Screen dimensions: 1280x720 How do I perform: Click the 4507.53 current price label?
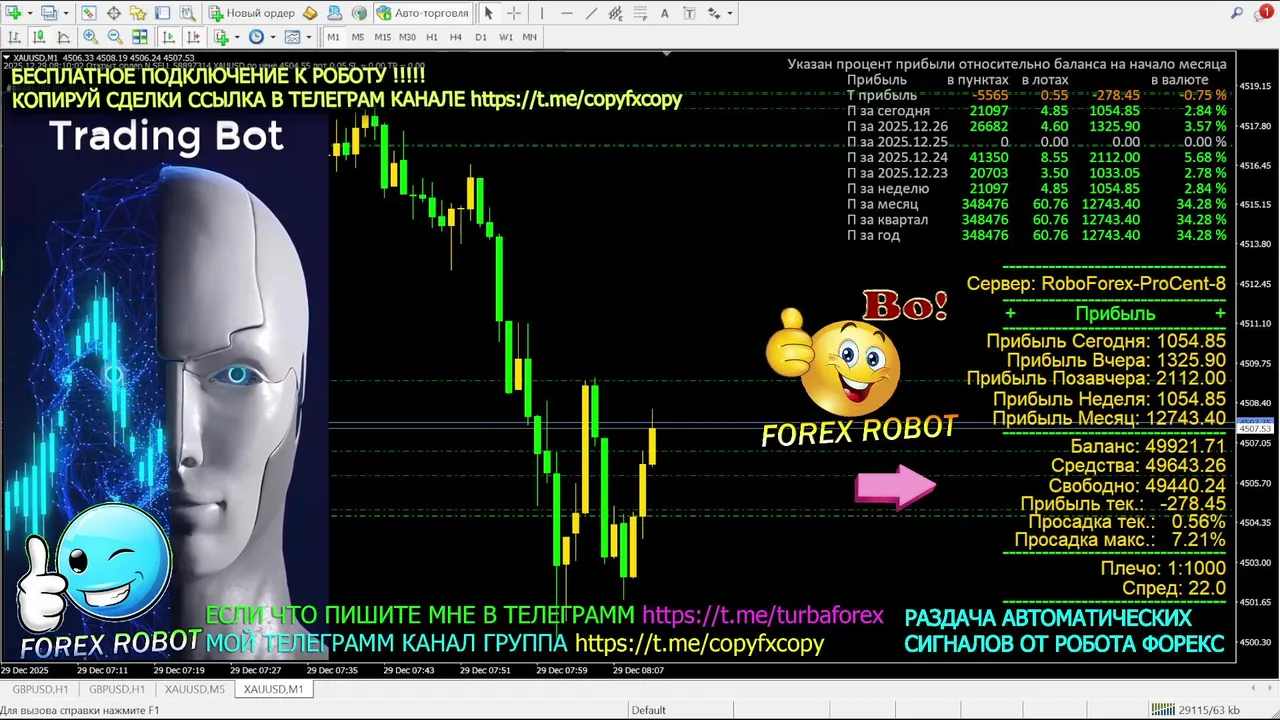click(x=1254, y=428)
